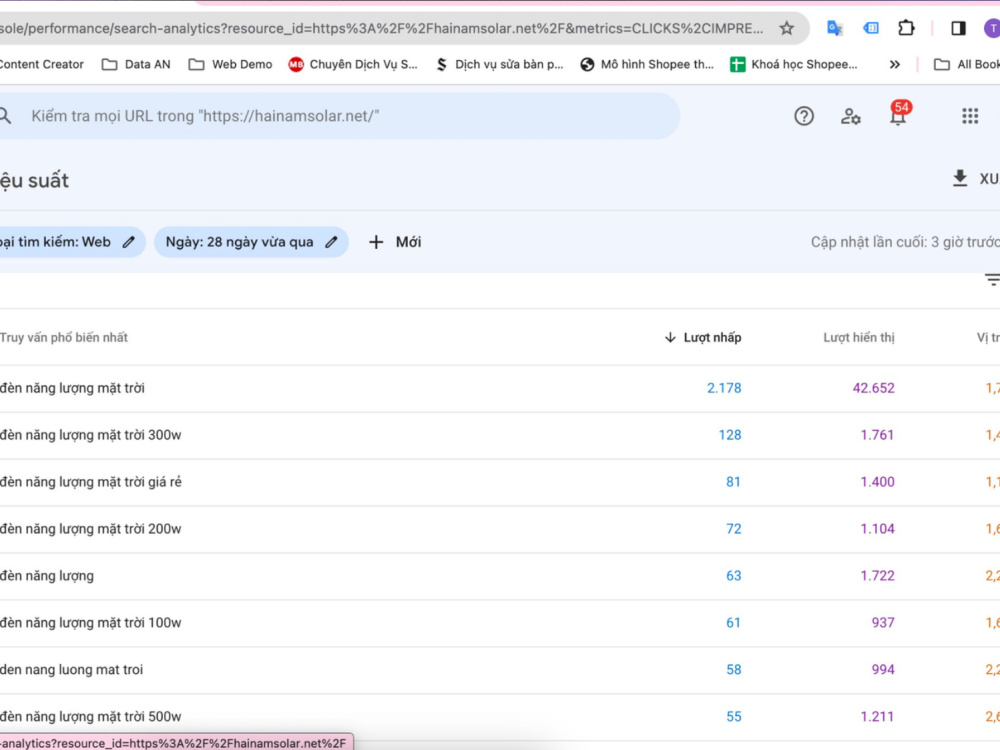Click pencil icon on Web filter chip
Screen dimensions: 1000x750
pos(129,242)
